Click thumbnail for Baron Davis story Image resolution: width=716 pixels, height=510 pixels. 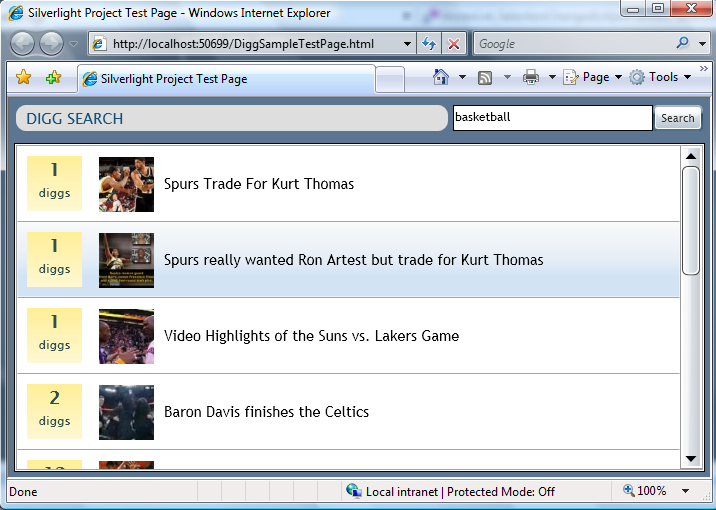click(126, 412)
